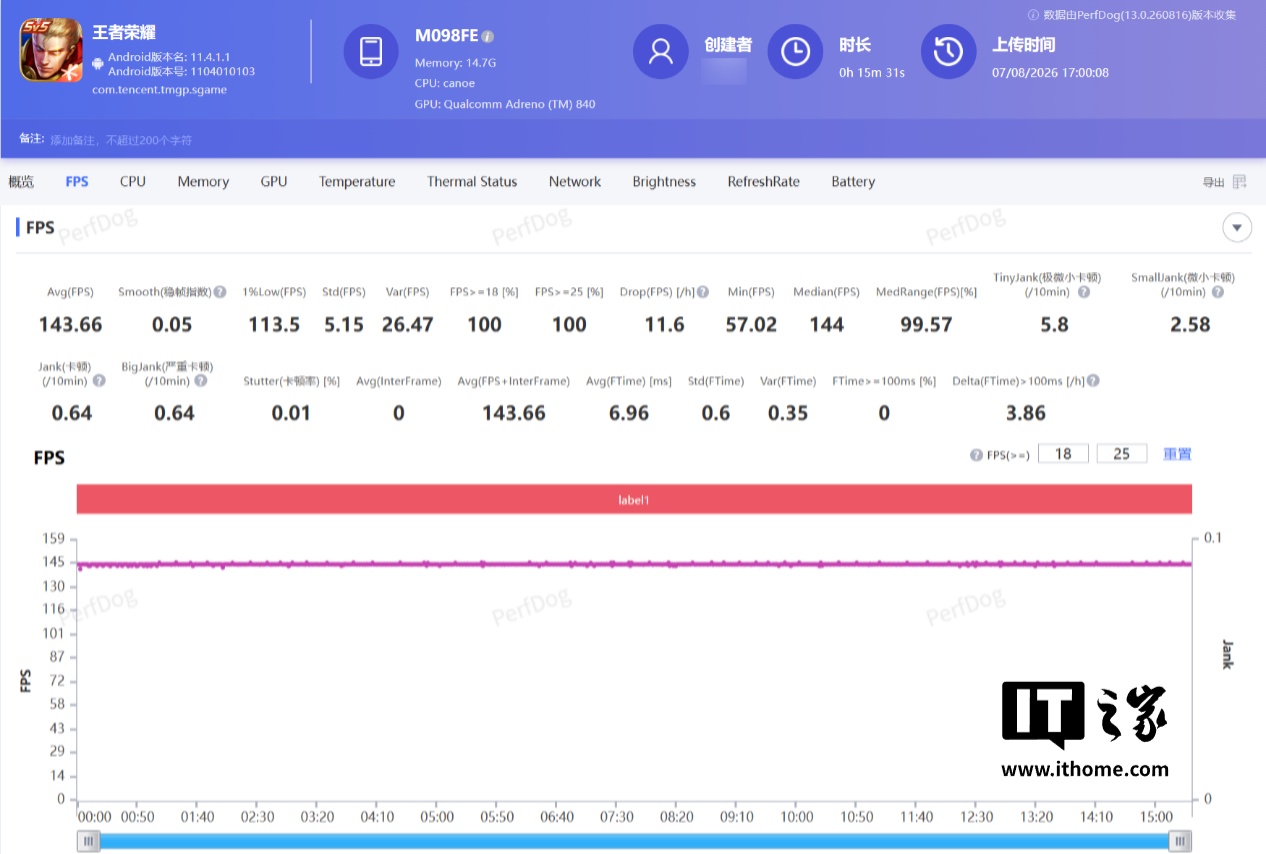This screenshot has width=1266, height=854.
Task: Click the phone device icon
Action: pyautogui.click(x=371, y=51)
